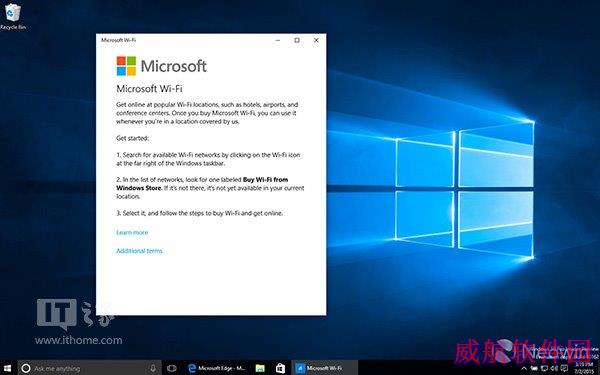Click the taskbar clock and date
This screenshot has height=375, width=600.
point(583,368)
